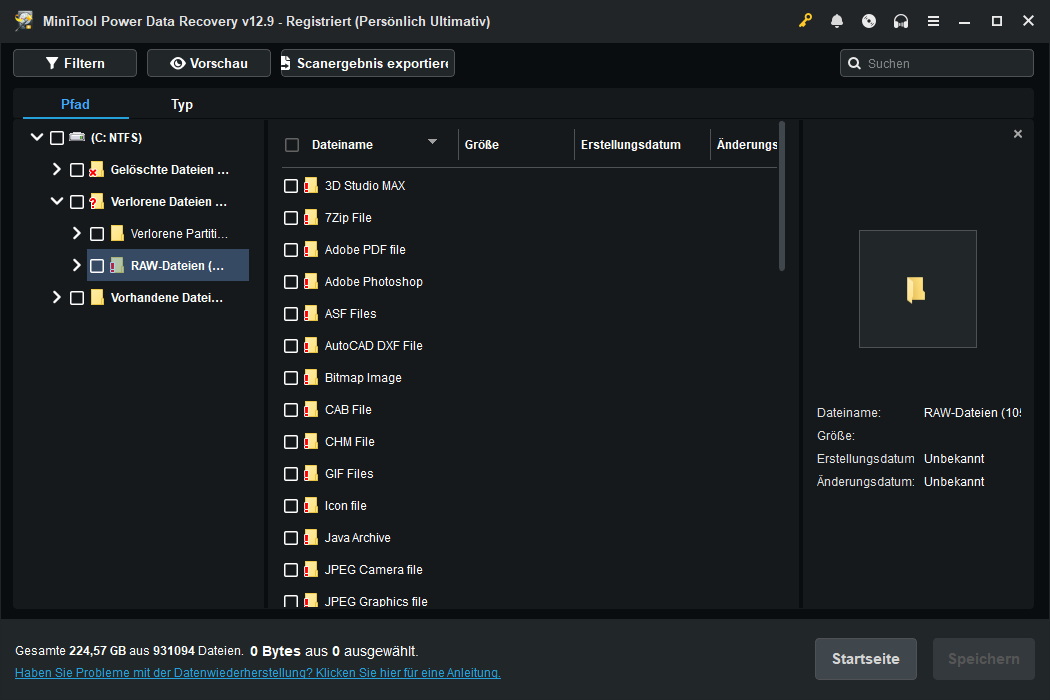Image resolution: width=1050 pixels, height=700 pixels.
Task: Click the Verlorene Dateien folder icon
Action: click(96, 202)
